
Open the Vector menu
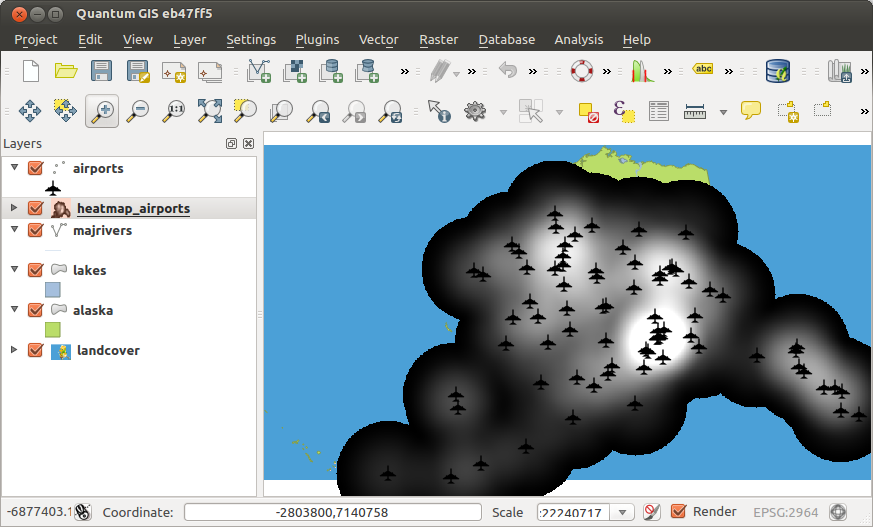378,40
